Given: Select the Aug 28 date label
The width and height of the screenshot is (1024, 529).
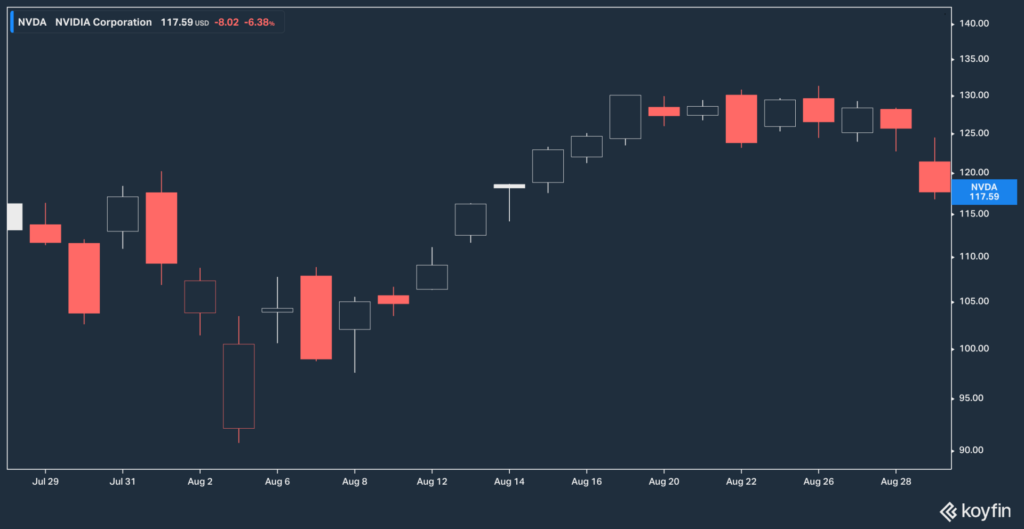Looking at the screenshot, I should [x=895, y=481].
